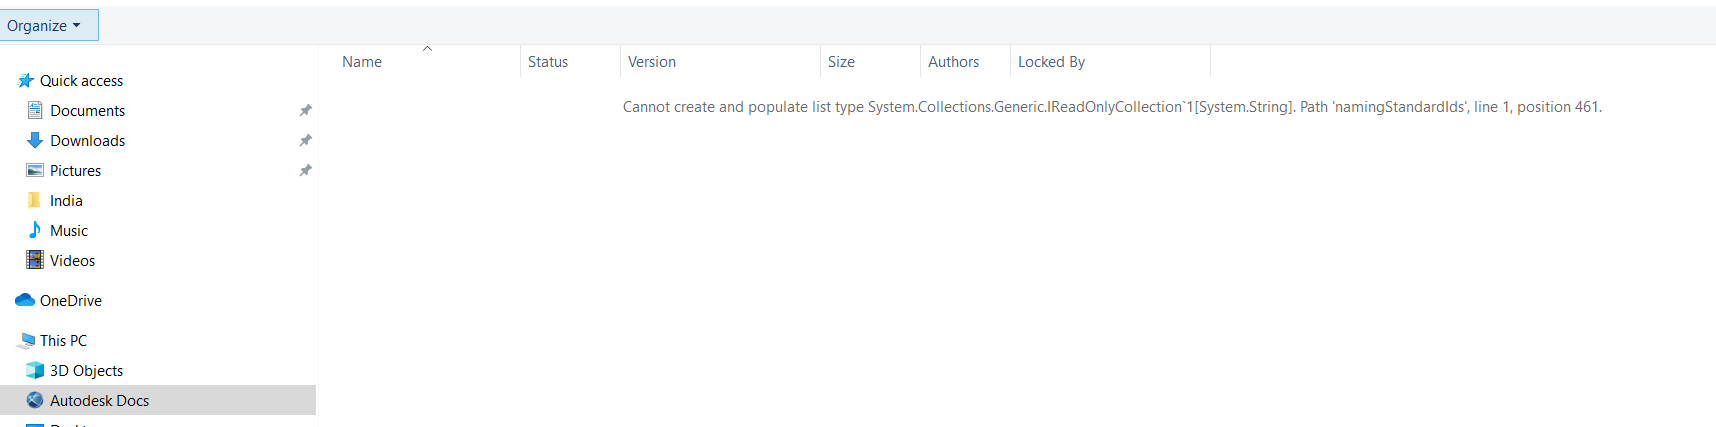This screenshot has height=427, width=1716.
Task: Sort by the Authors column header
Action: (965, 62)
